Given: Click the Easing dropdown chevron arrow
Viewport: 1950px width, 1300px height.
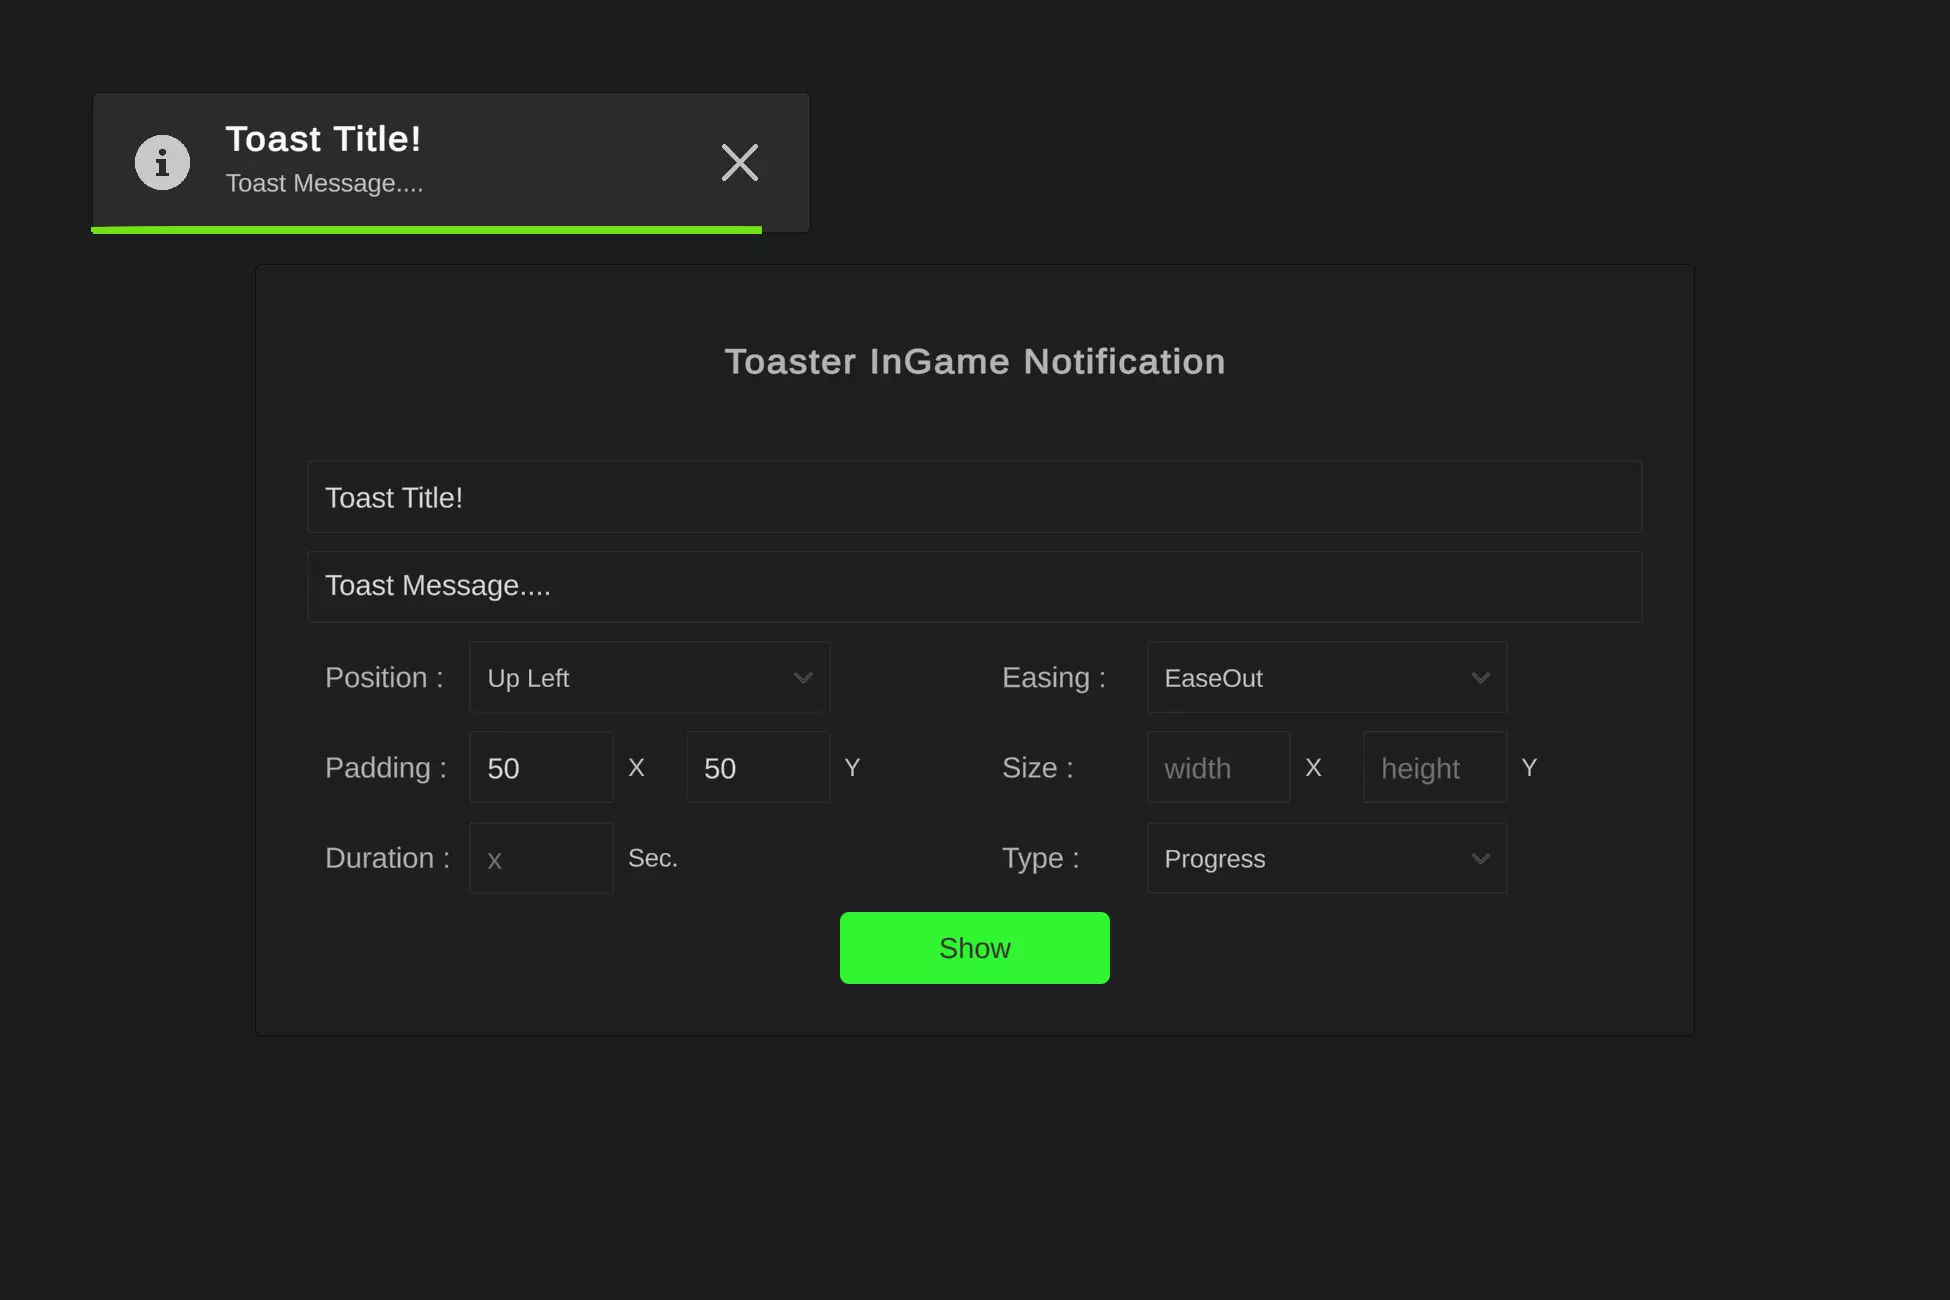Looking at the screenshot, I should 1480,677.
